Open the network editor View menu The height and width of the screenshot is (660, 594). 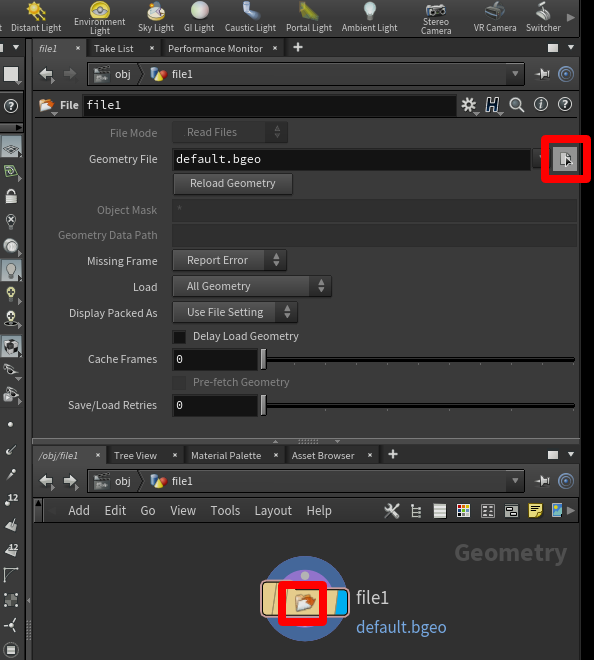pos(183,511)
